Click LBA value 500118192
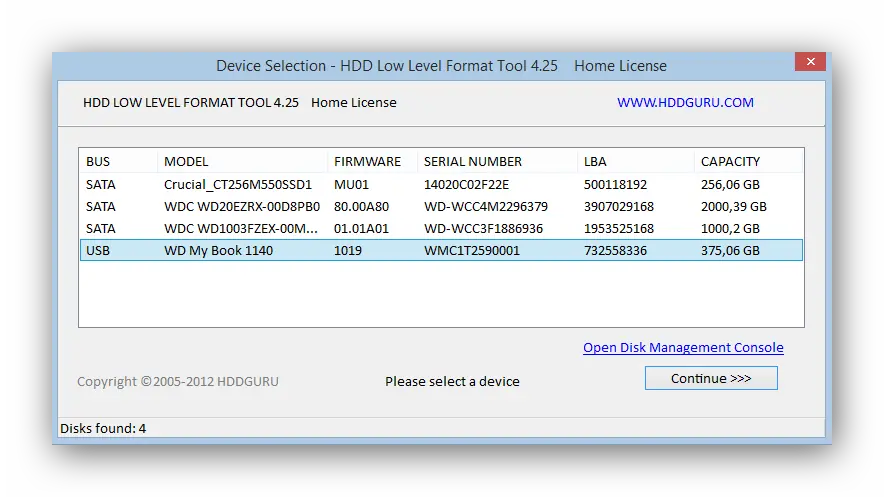884x497 pixels. (x=615, y=184)
